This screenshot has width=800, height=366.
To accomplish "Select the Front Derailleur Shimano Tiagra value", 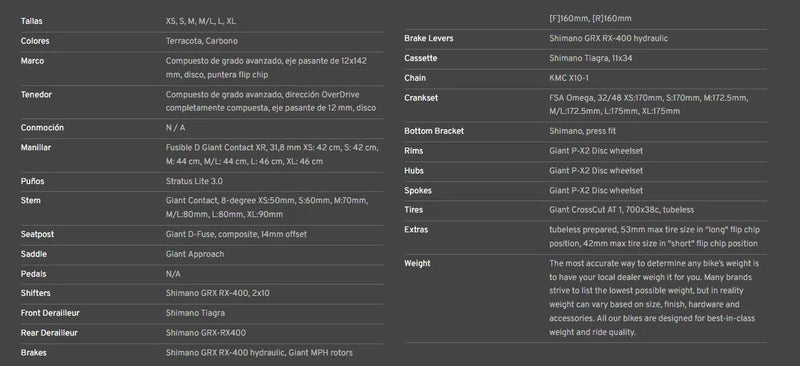I will tap(195, 313).
